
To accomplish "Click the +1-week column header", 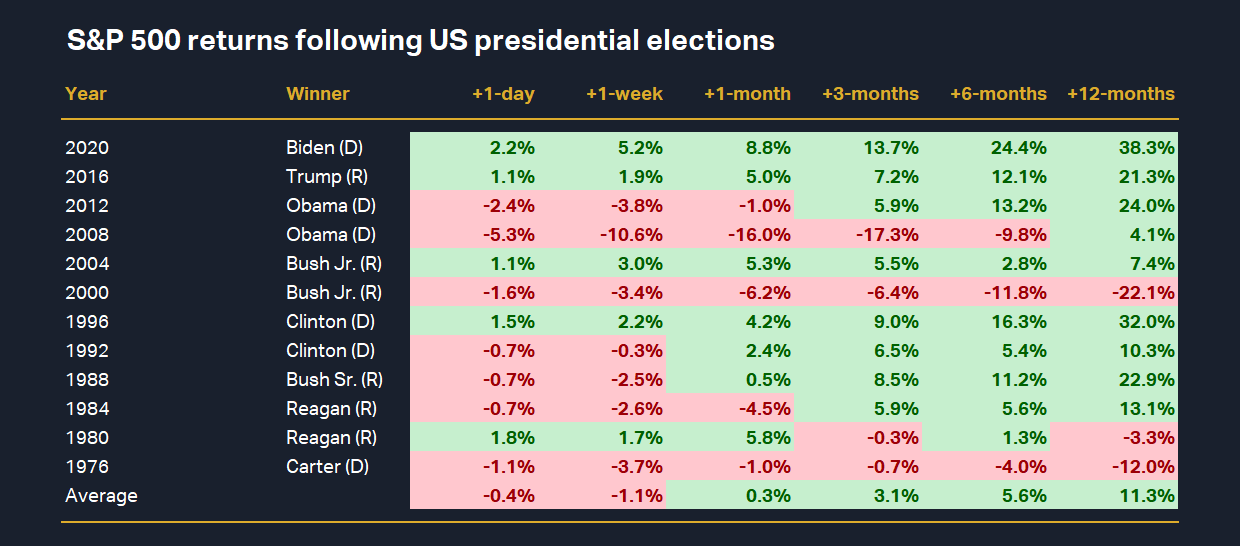I will [x=624, y=94].
